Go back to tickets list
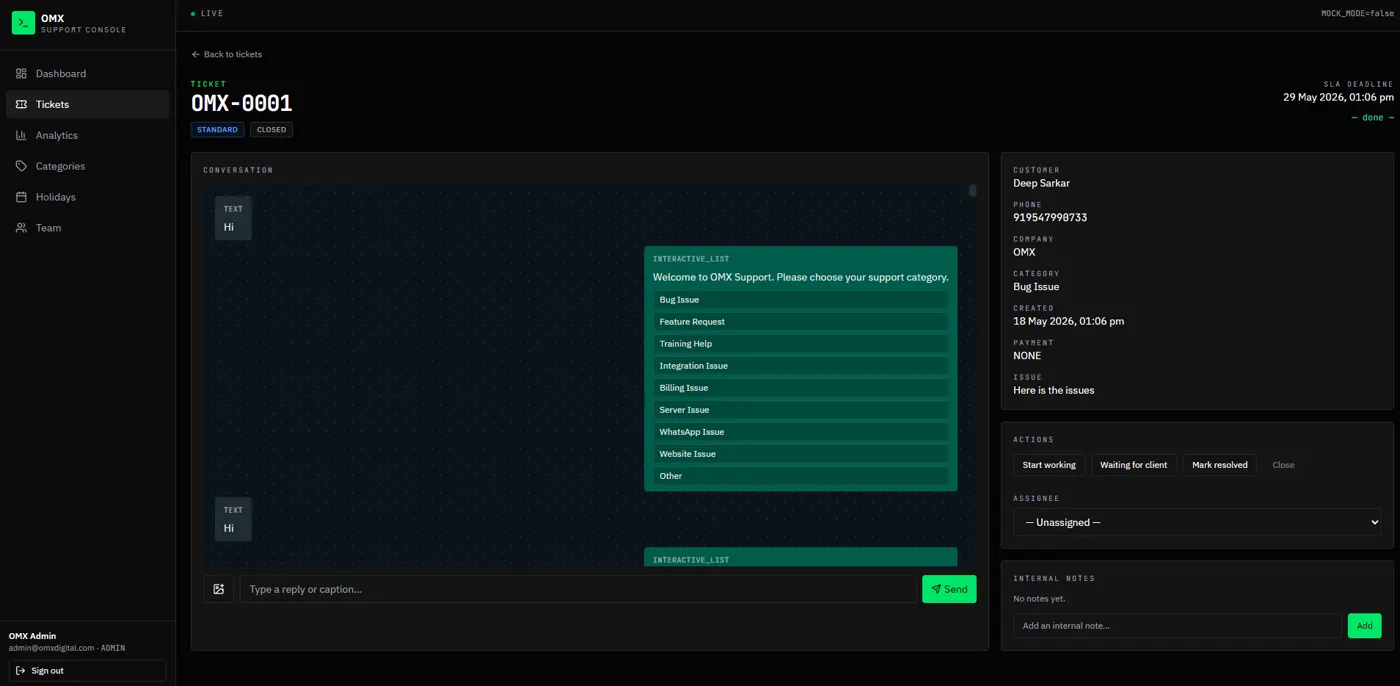Image resolution: width=1400 pixels, height=686 pixels. 227,55
